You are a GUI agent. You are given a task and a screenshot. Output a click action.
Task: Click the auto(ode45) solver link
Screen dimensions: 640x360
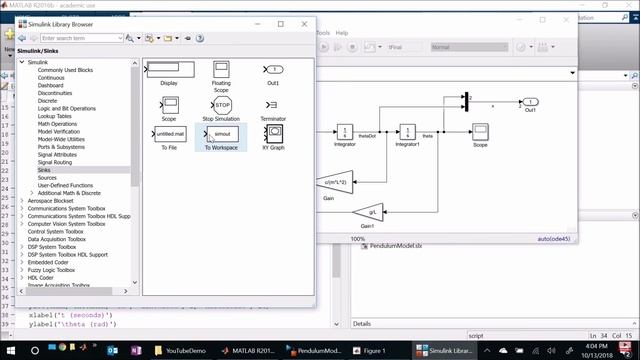pos(553,239)
